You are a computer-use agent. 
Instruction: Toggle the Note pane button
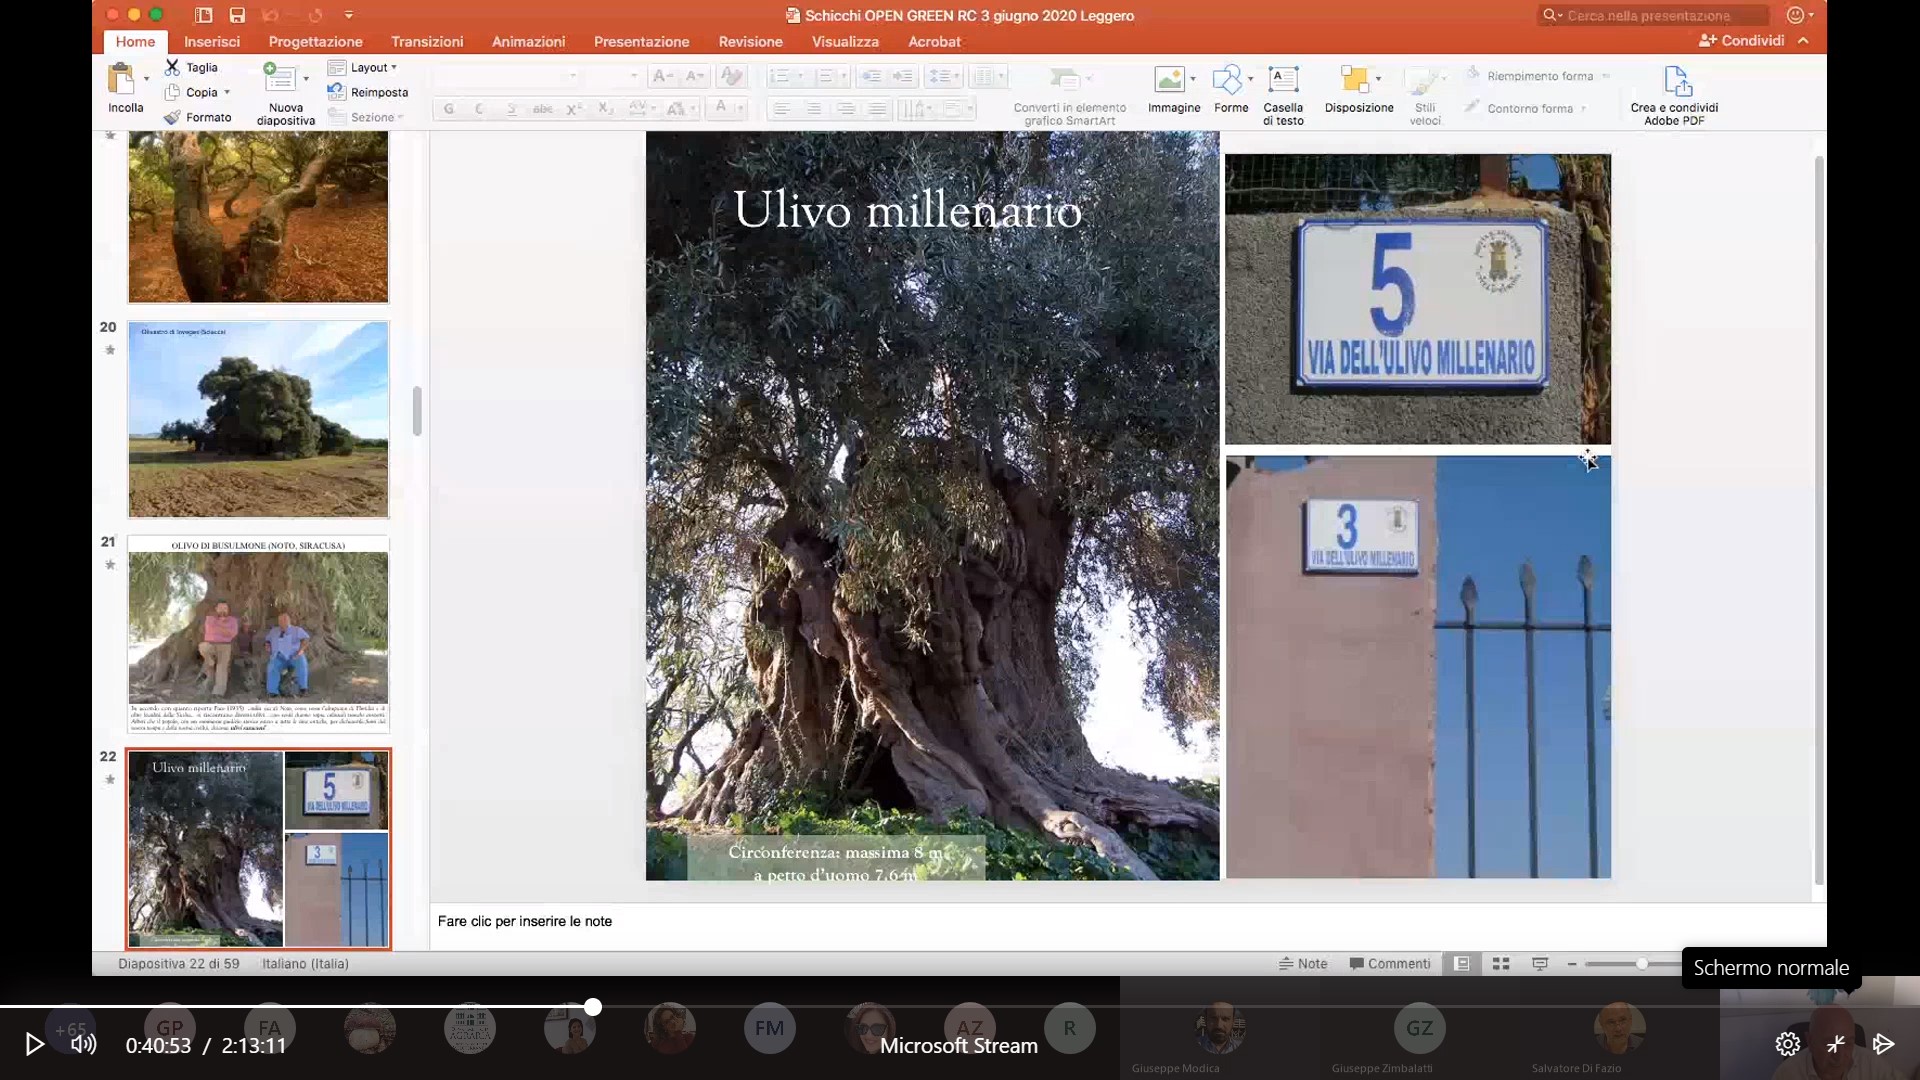[1303, 964]
